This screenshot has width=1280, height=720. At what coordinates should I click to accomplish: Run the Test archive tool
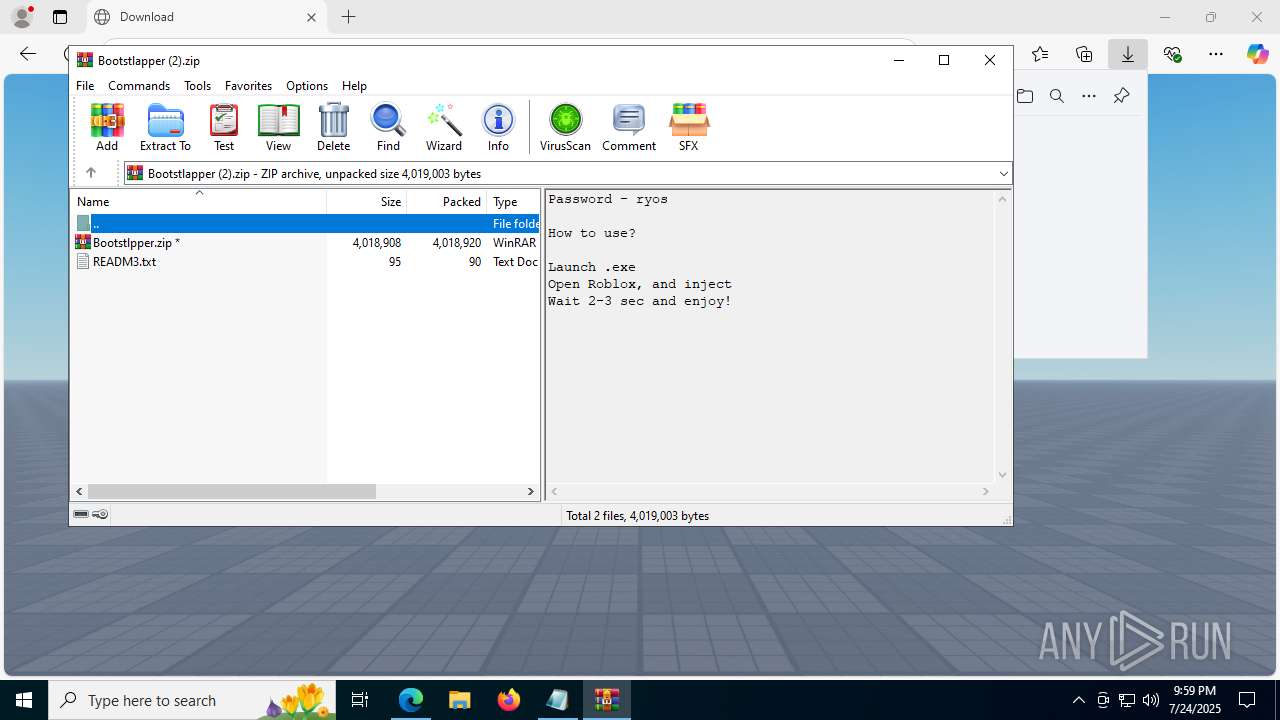coord(224,127)
